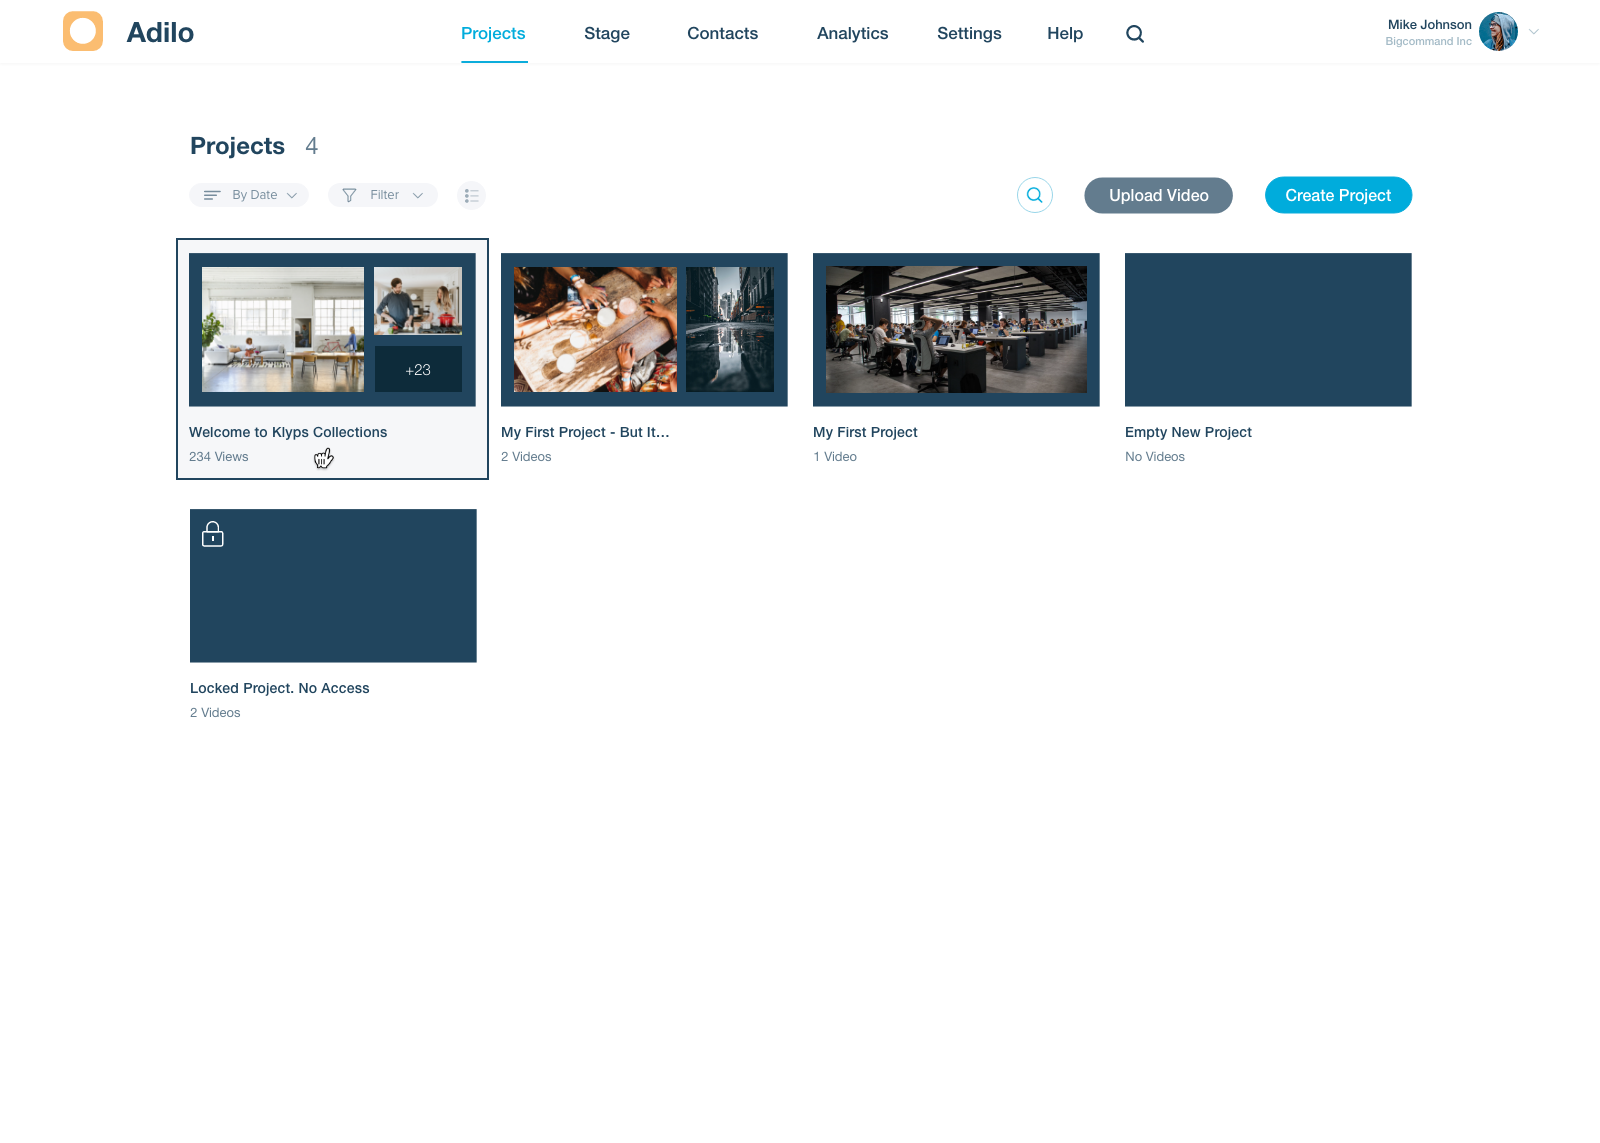Click Mike Johnson's profile avatar
This screenshot has width=1600, height=1143.
coord(1498,31)
